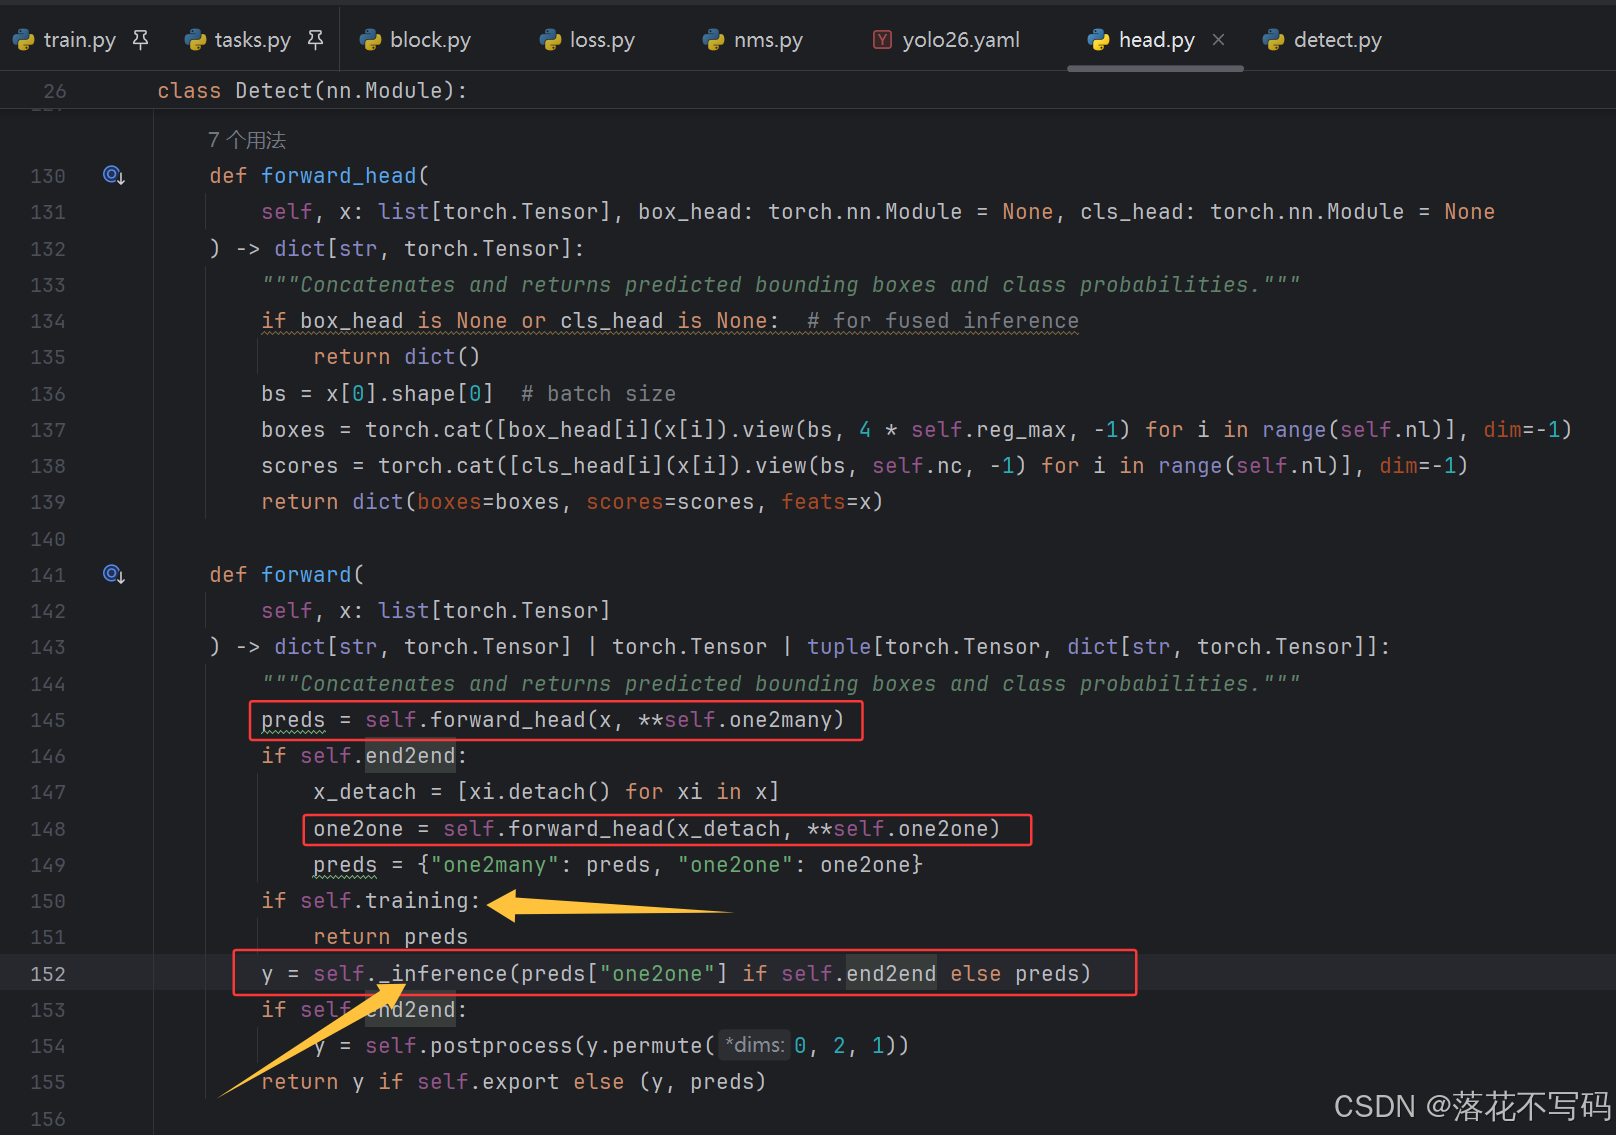Click the yolo26.yaml file icon
1616x1135 pixels.
click(882, 40)
